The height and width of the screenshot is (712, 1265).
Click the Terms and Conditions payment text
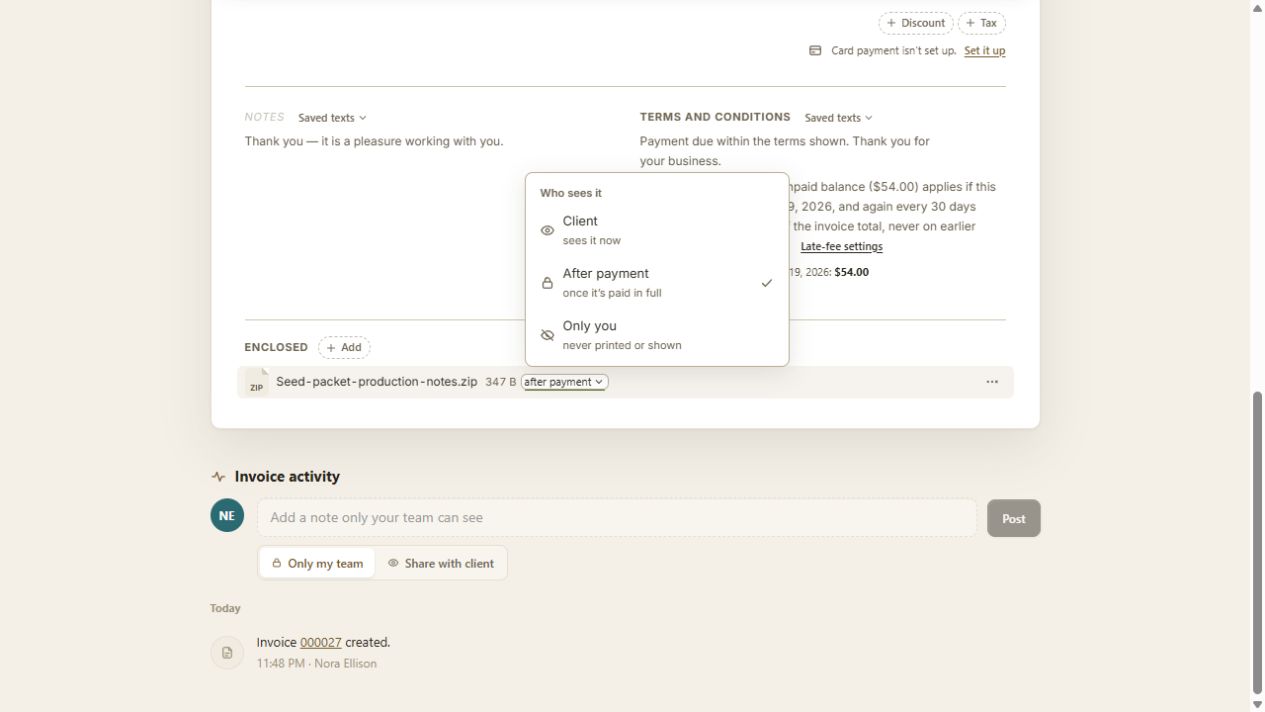point(785,151)
